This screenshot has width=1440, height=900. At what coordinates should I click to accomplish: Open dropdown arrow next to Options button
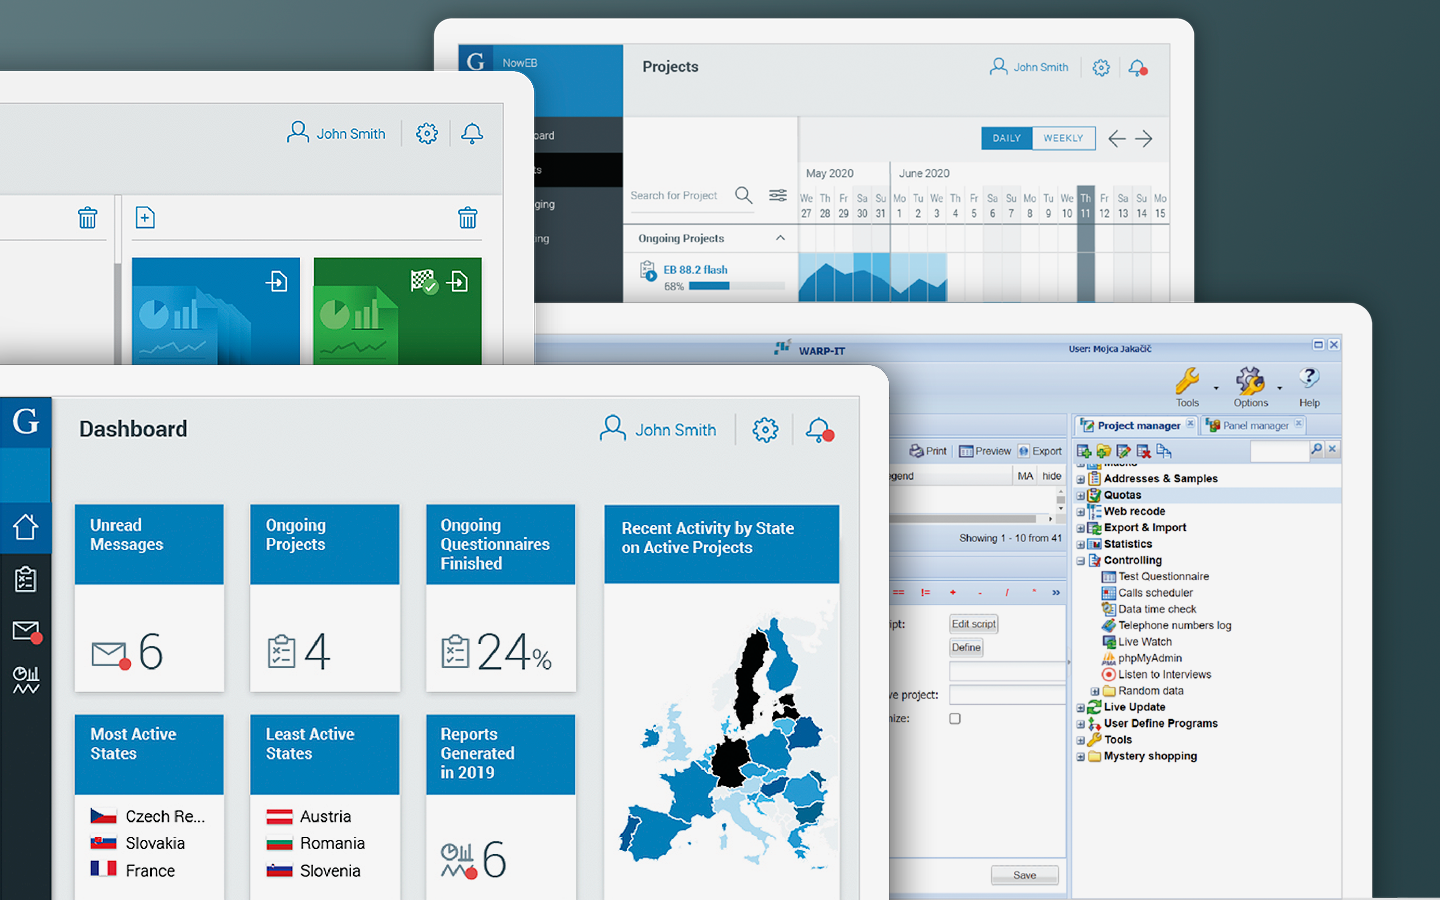click(x=1279, y=388)
